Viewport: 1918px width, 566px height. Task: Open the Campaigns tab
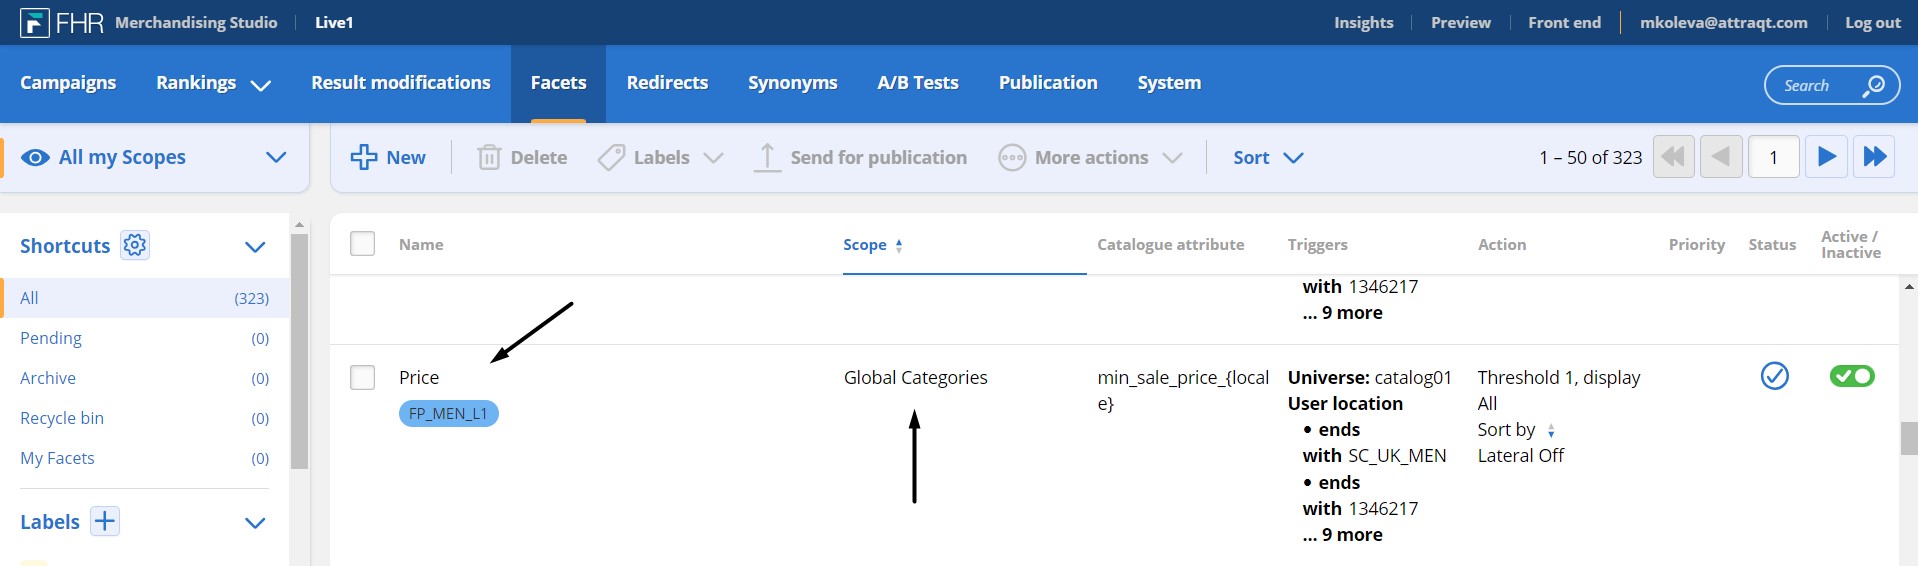point(68,83)
